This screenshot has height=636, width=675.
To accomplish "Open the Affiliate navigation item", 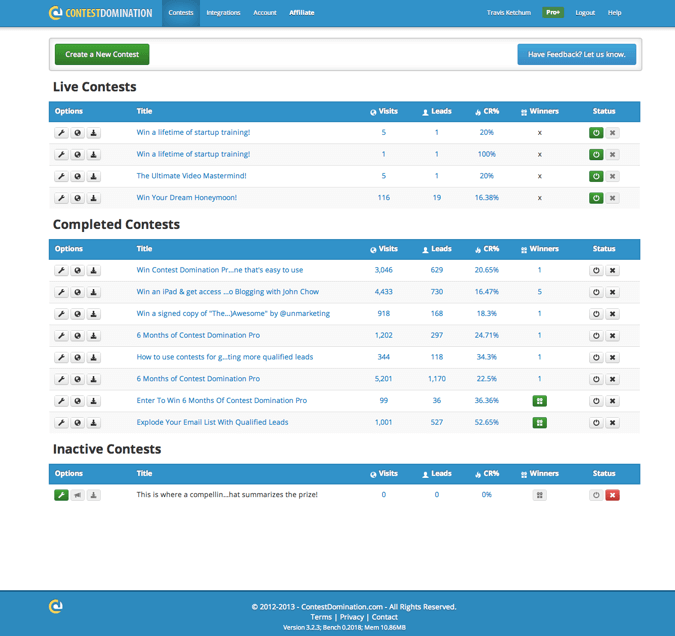I will (301, 13).
